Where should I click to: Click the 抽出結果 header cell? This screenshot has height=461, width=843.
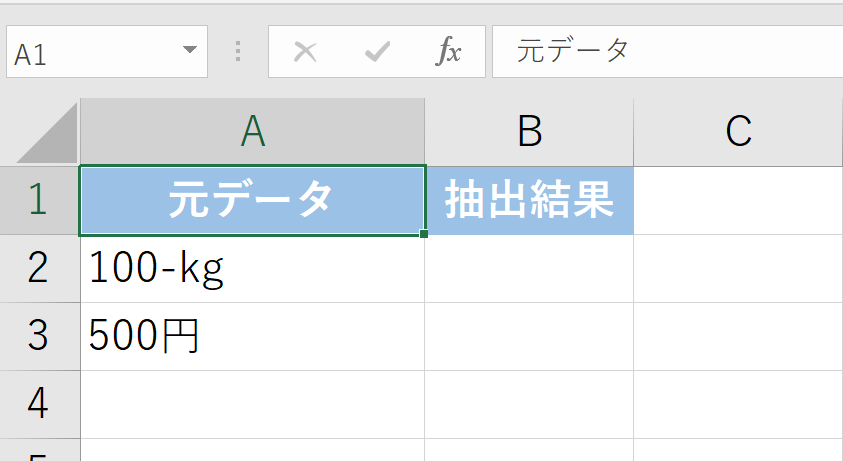pos(529,200)
